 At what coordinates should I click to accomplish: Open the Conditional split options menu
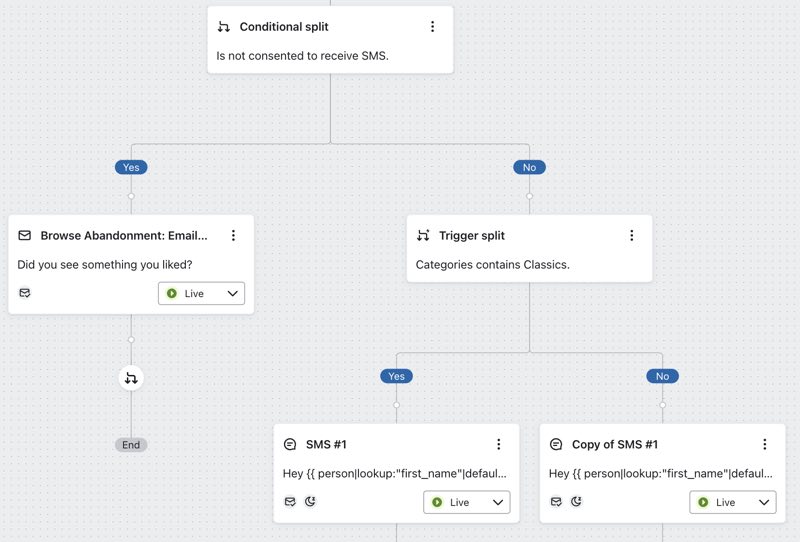432,27
